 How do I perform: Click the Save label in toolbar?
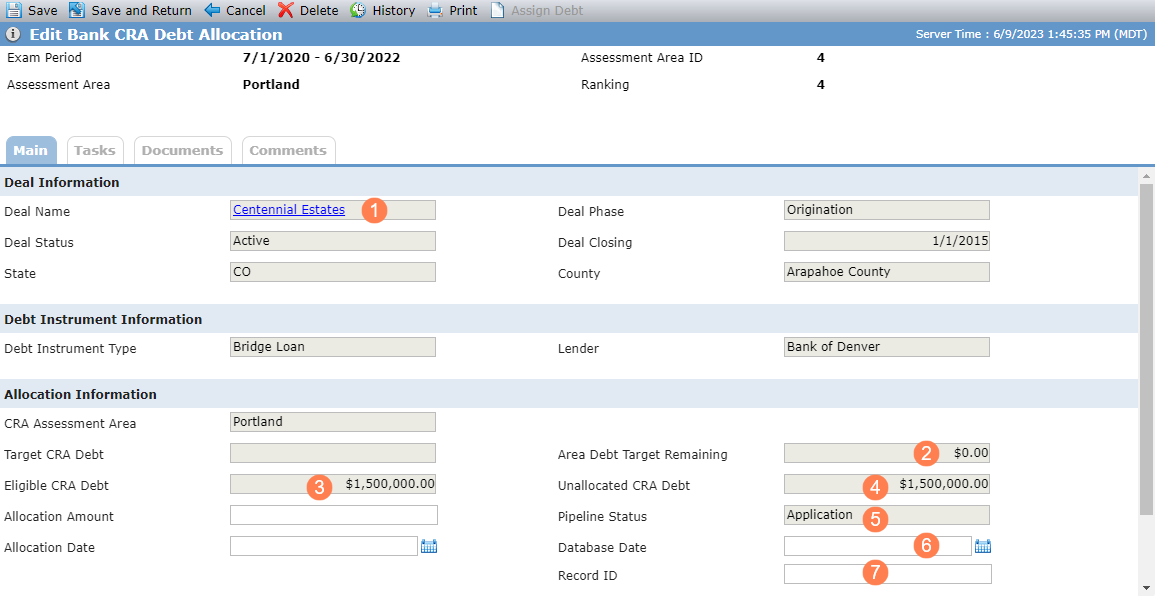click(43, 11)
